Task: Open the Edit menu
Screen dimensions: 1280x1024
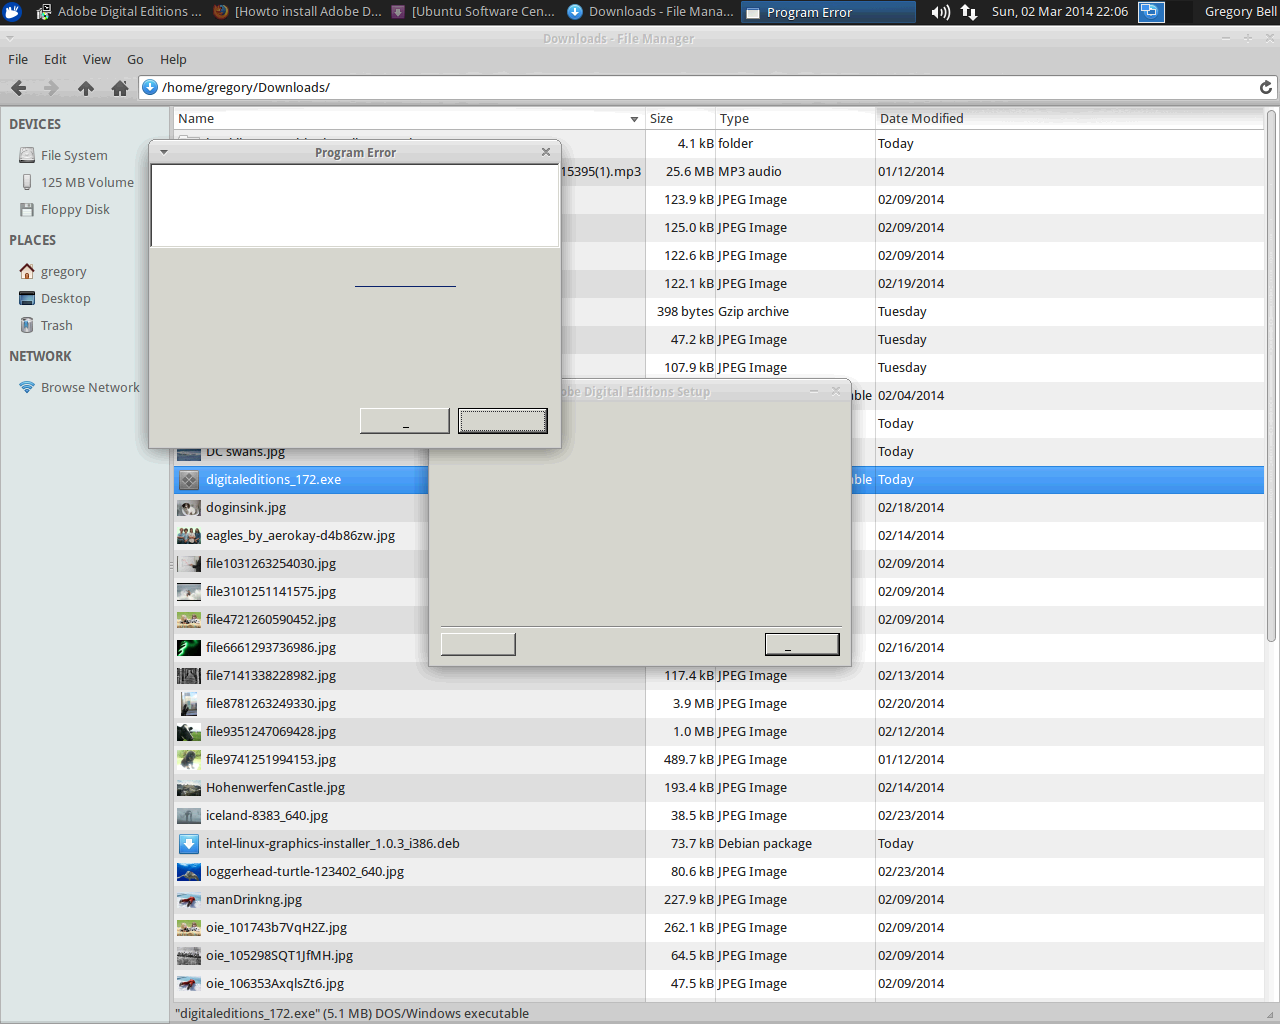Action: 55,60
